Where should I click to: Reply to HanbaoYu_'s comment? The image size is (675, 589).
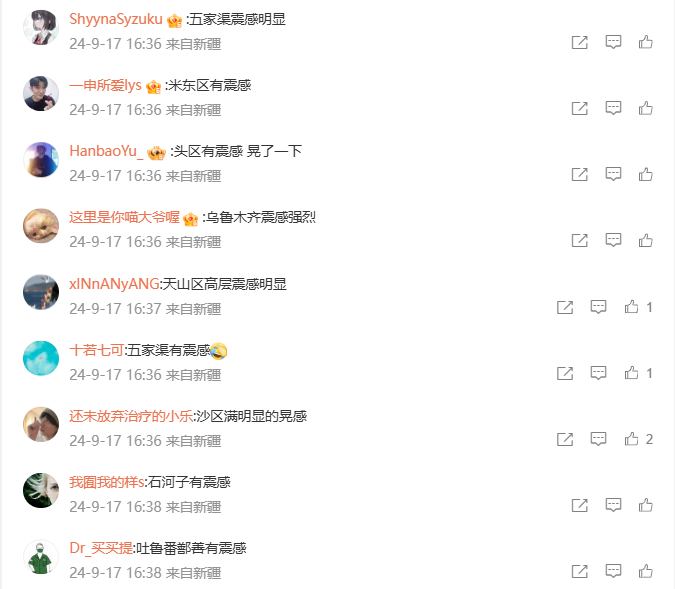[613, 174]
